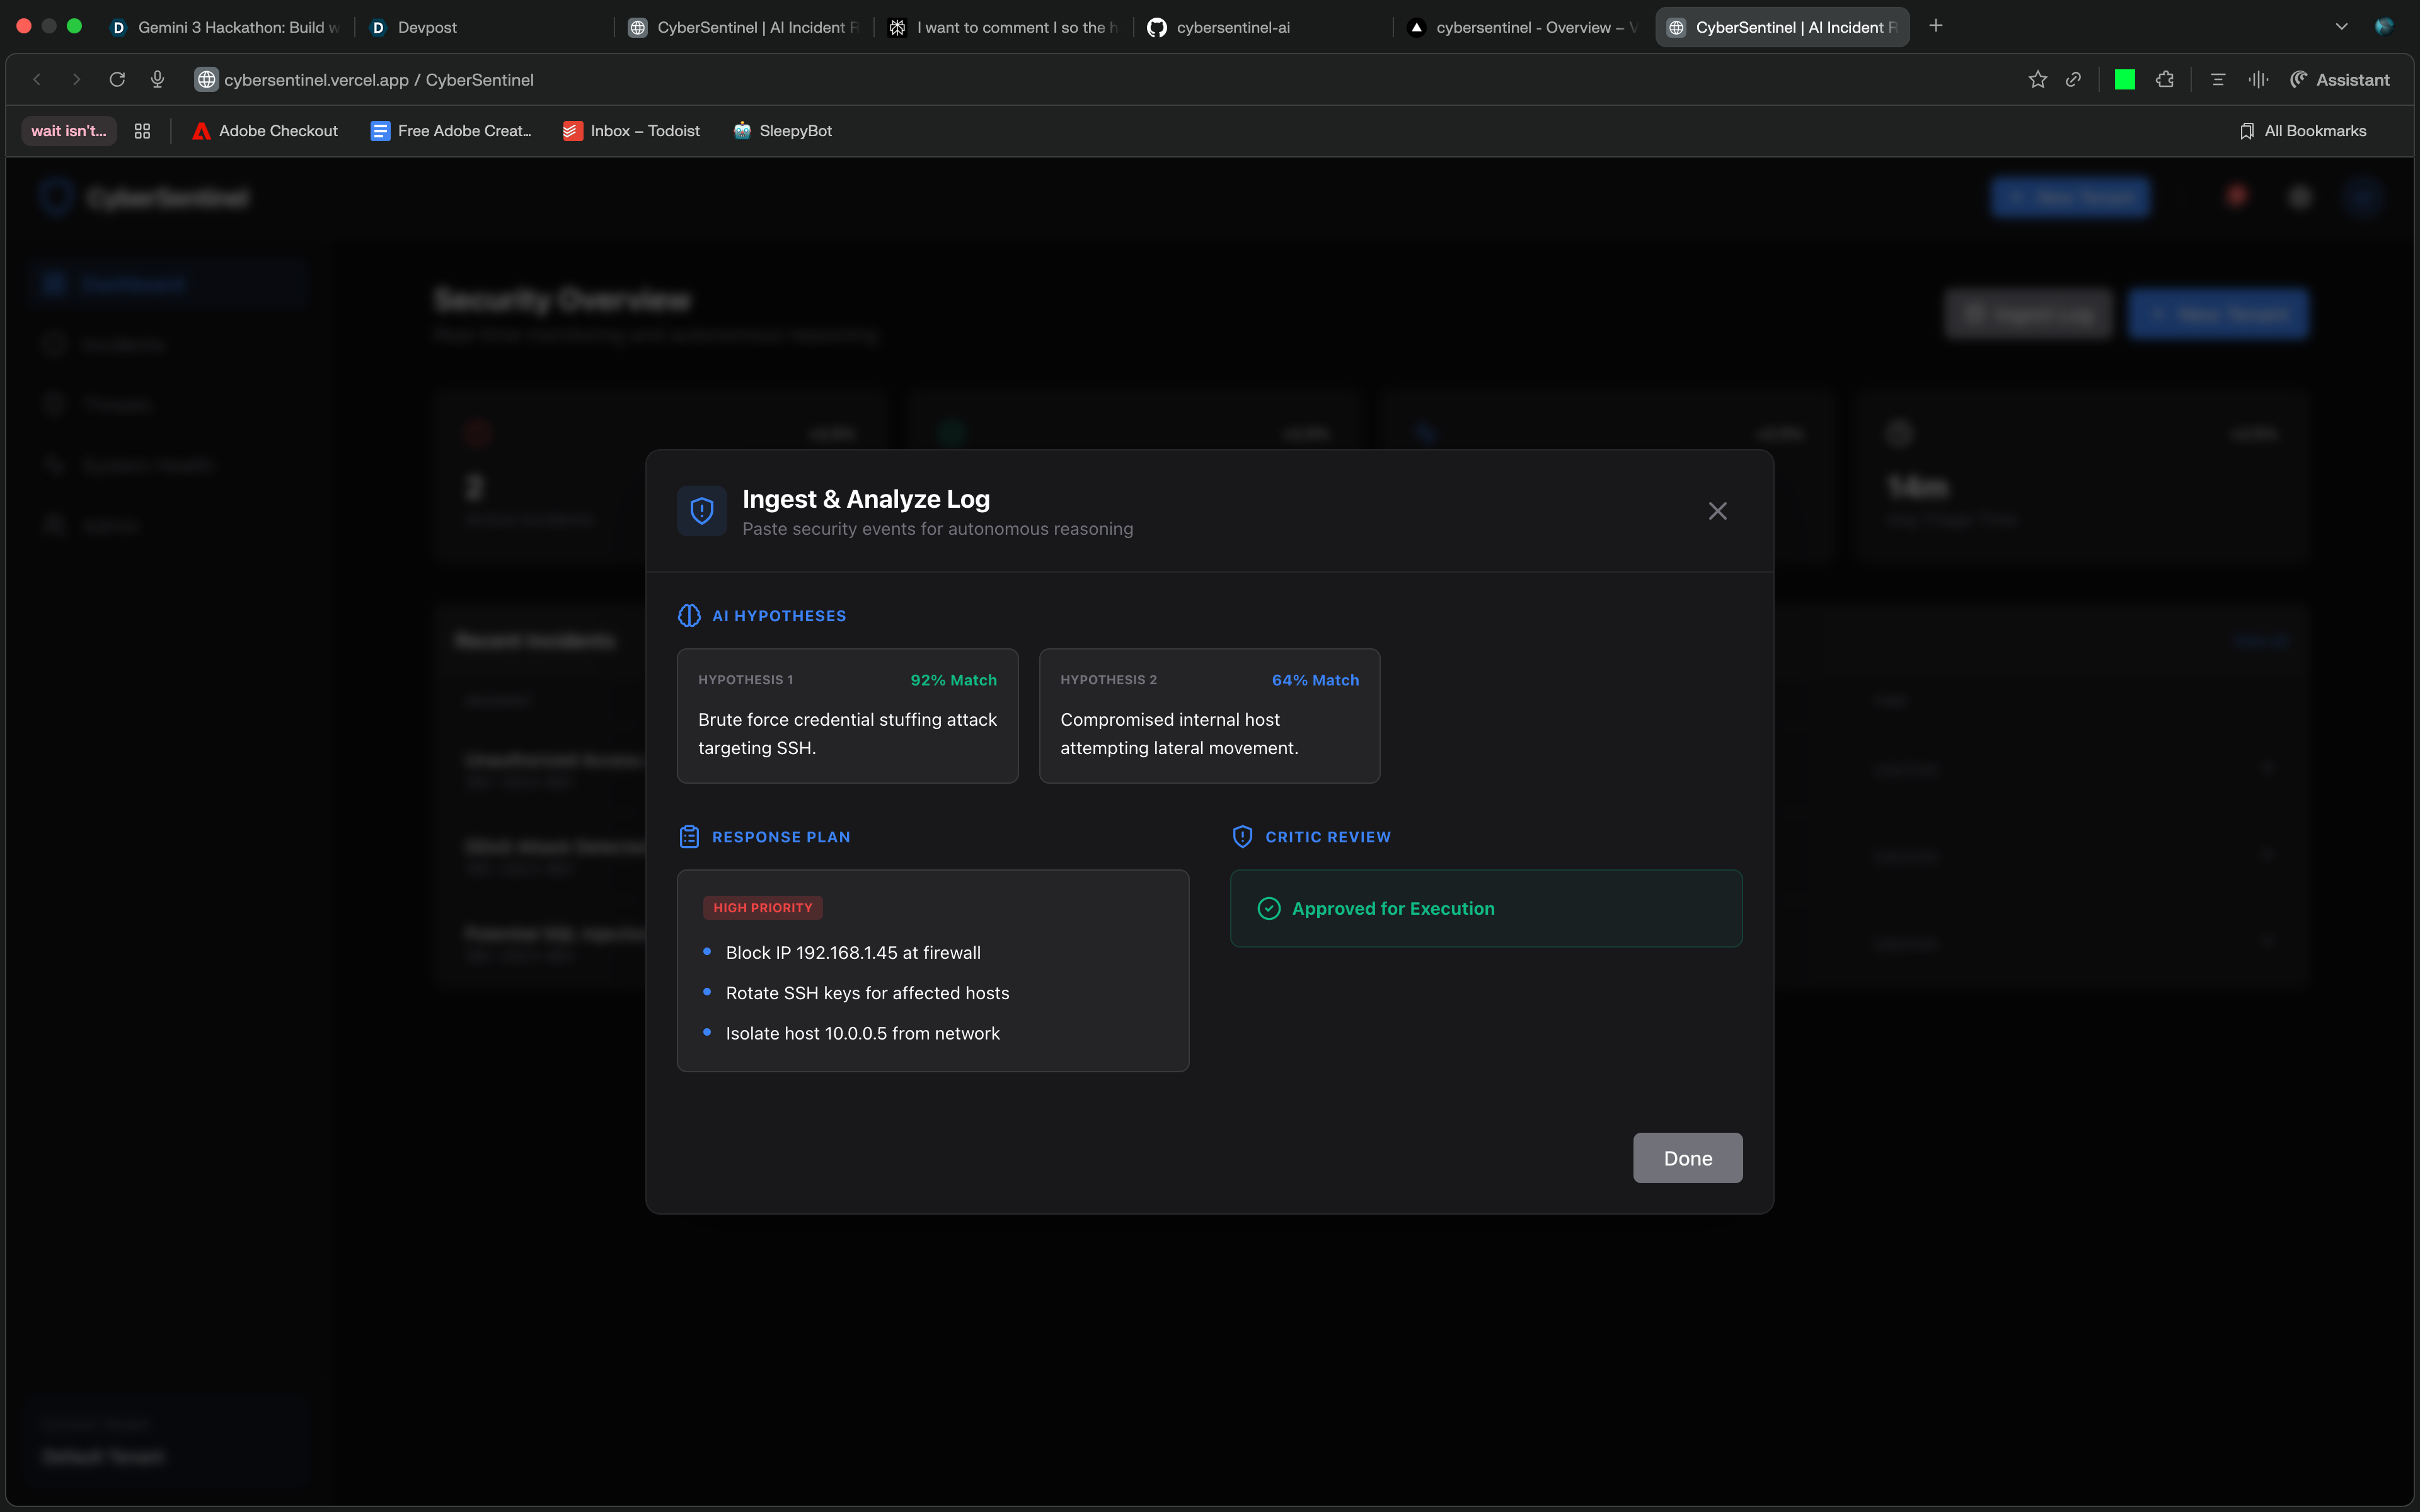Switch to the cybersentinel-ai GitHub tab
The image size is (2420, 1512).
tap(1232, 27)
